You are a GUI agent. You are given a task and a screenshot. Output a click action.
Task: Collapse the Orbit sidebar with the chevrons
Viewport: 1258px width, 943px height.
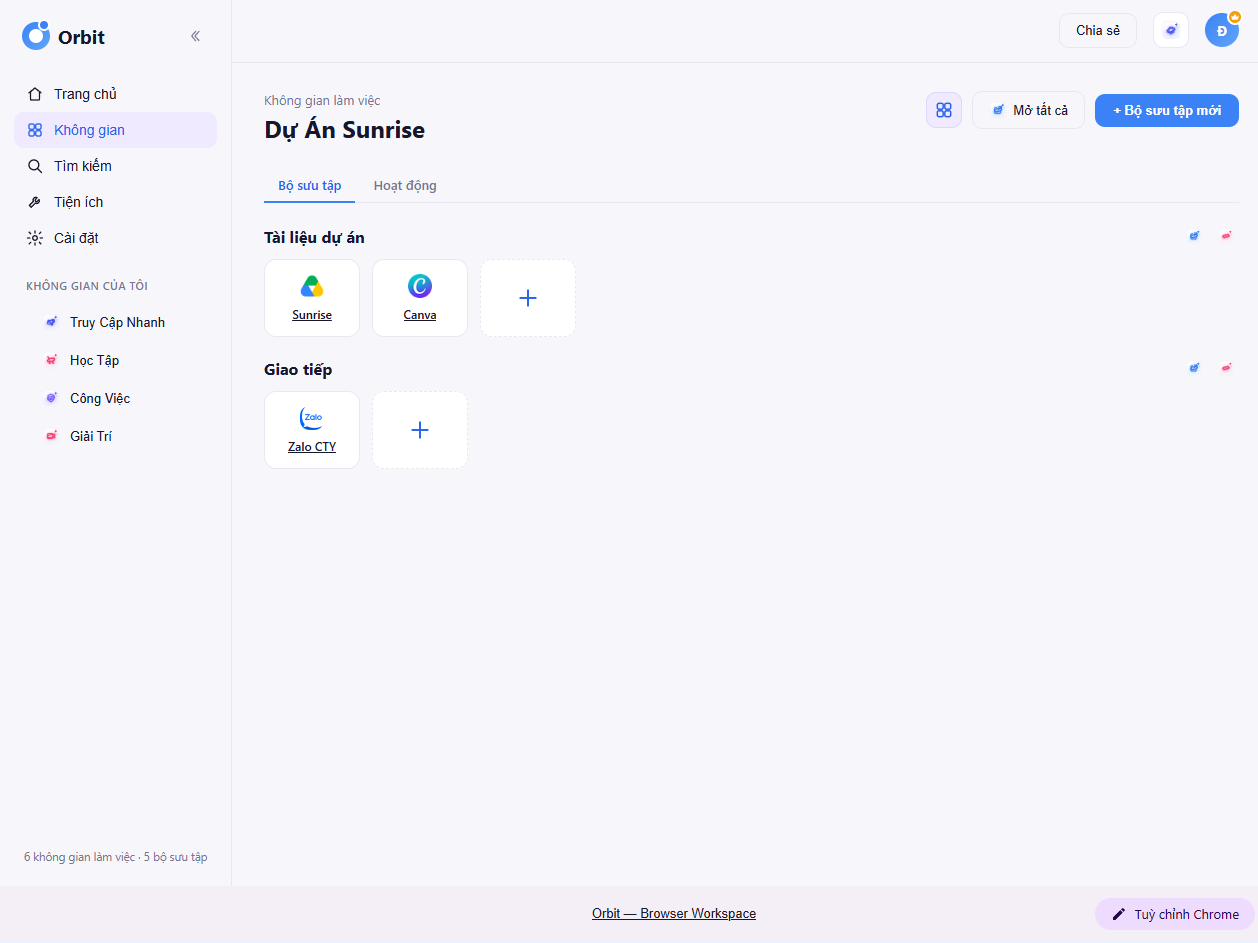tap(195, 36)
